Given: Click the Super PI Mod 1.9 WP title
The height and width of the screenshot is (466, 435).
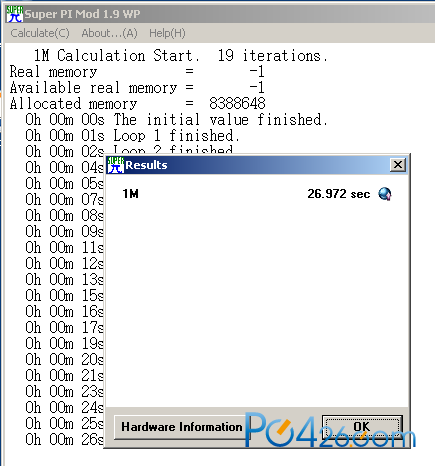Looking at the screenshot, I should (x=82, y=14).
